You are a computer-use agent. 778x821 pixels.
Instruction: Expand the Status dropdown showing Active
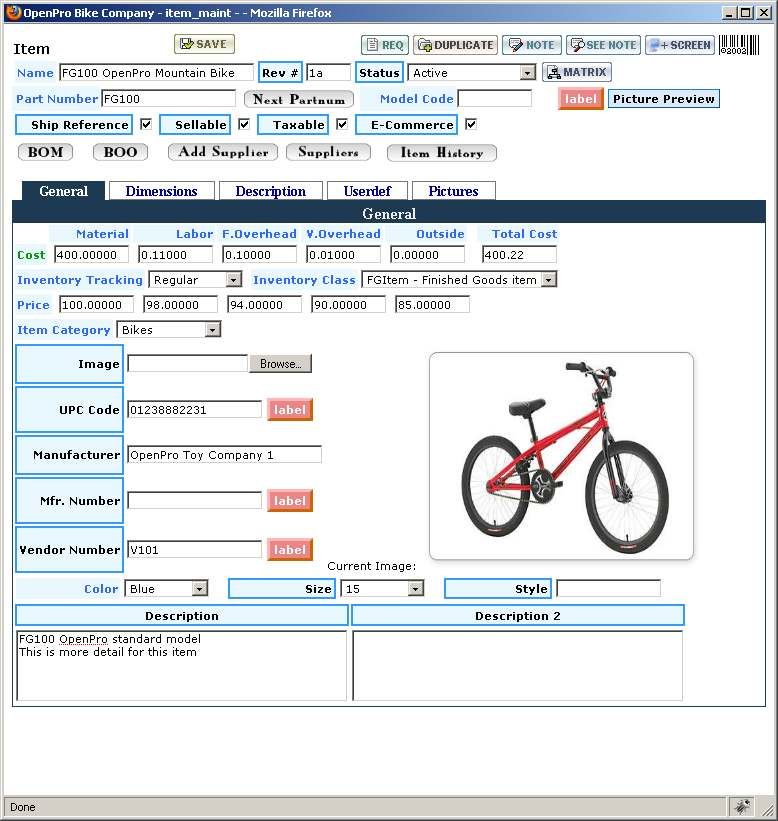(x=527, y=73)
